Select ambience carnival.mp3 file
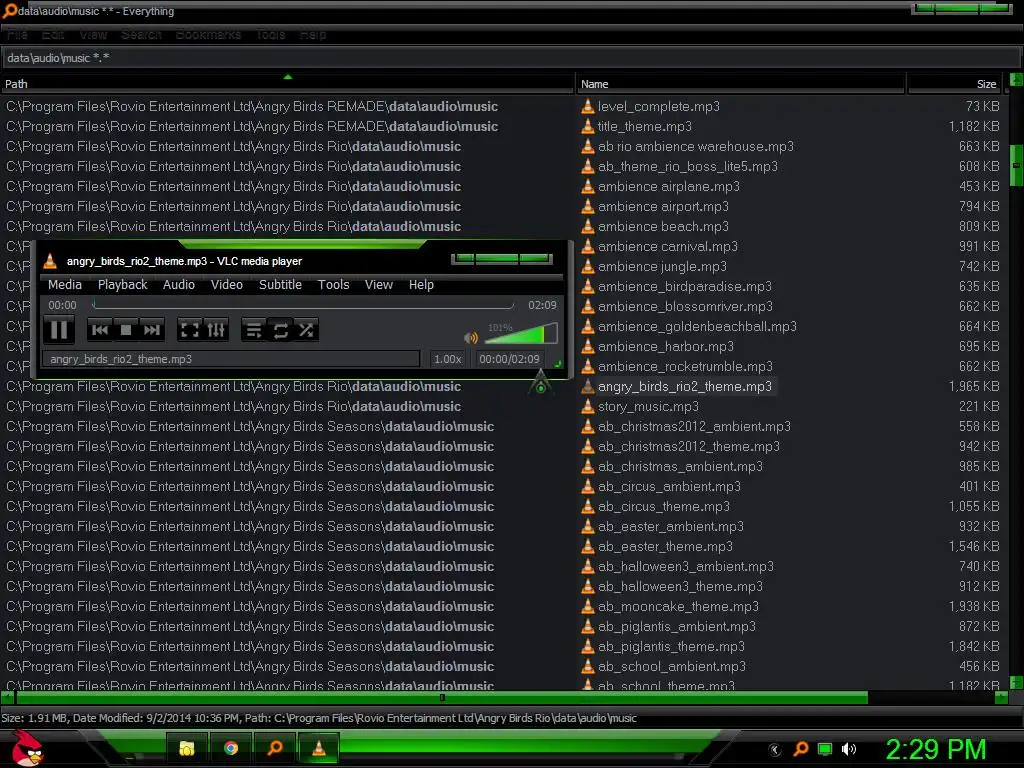The height and width of the screenshot is (768, 1024). pos(667,246)
